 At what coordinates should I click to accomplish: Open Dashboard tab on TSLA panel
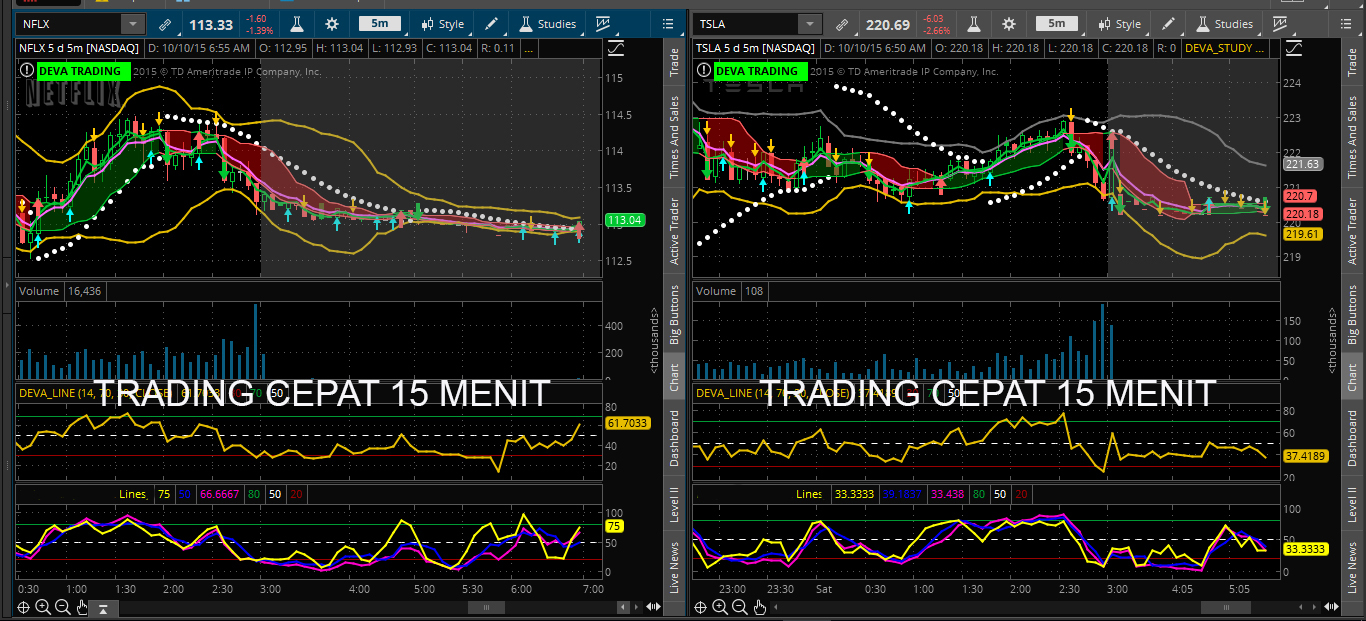pos(1352,438)
